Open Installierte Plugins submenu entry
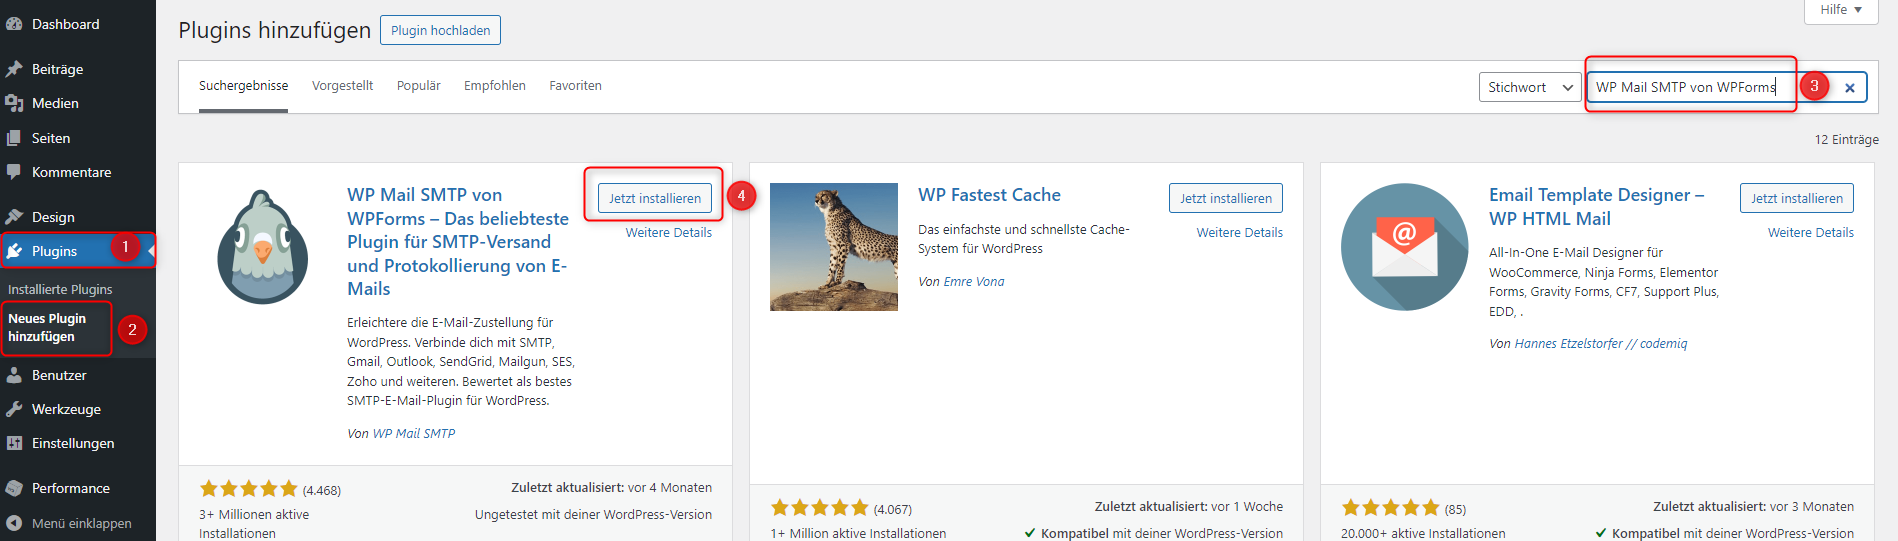This screenshot has height=541, width=1898. (x=60, y=289)
